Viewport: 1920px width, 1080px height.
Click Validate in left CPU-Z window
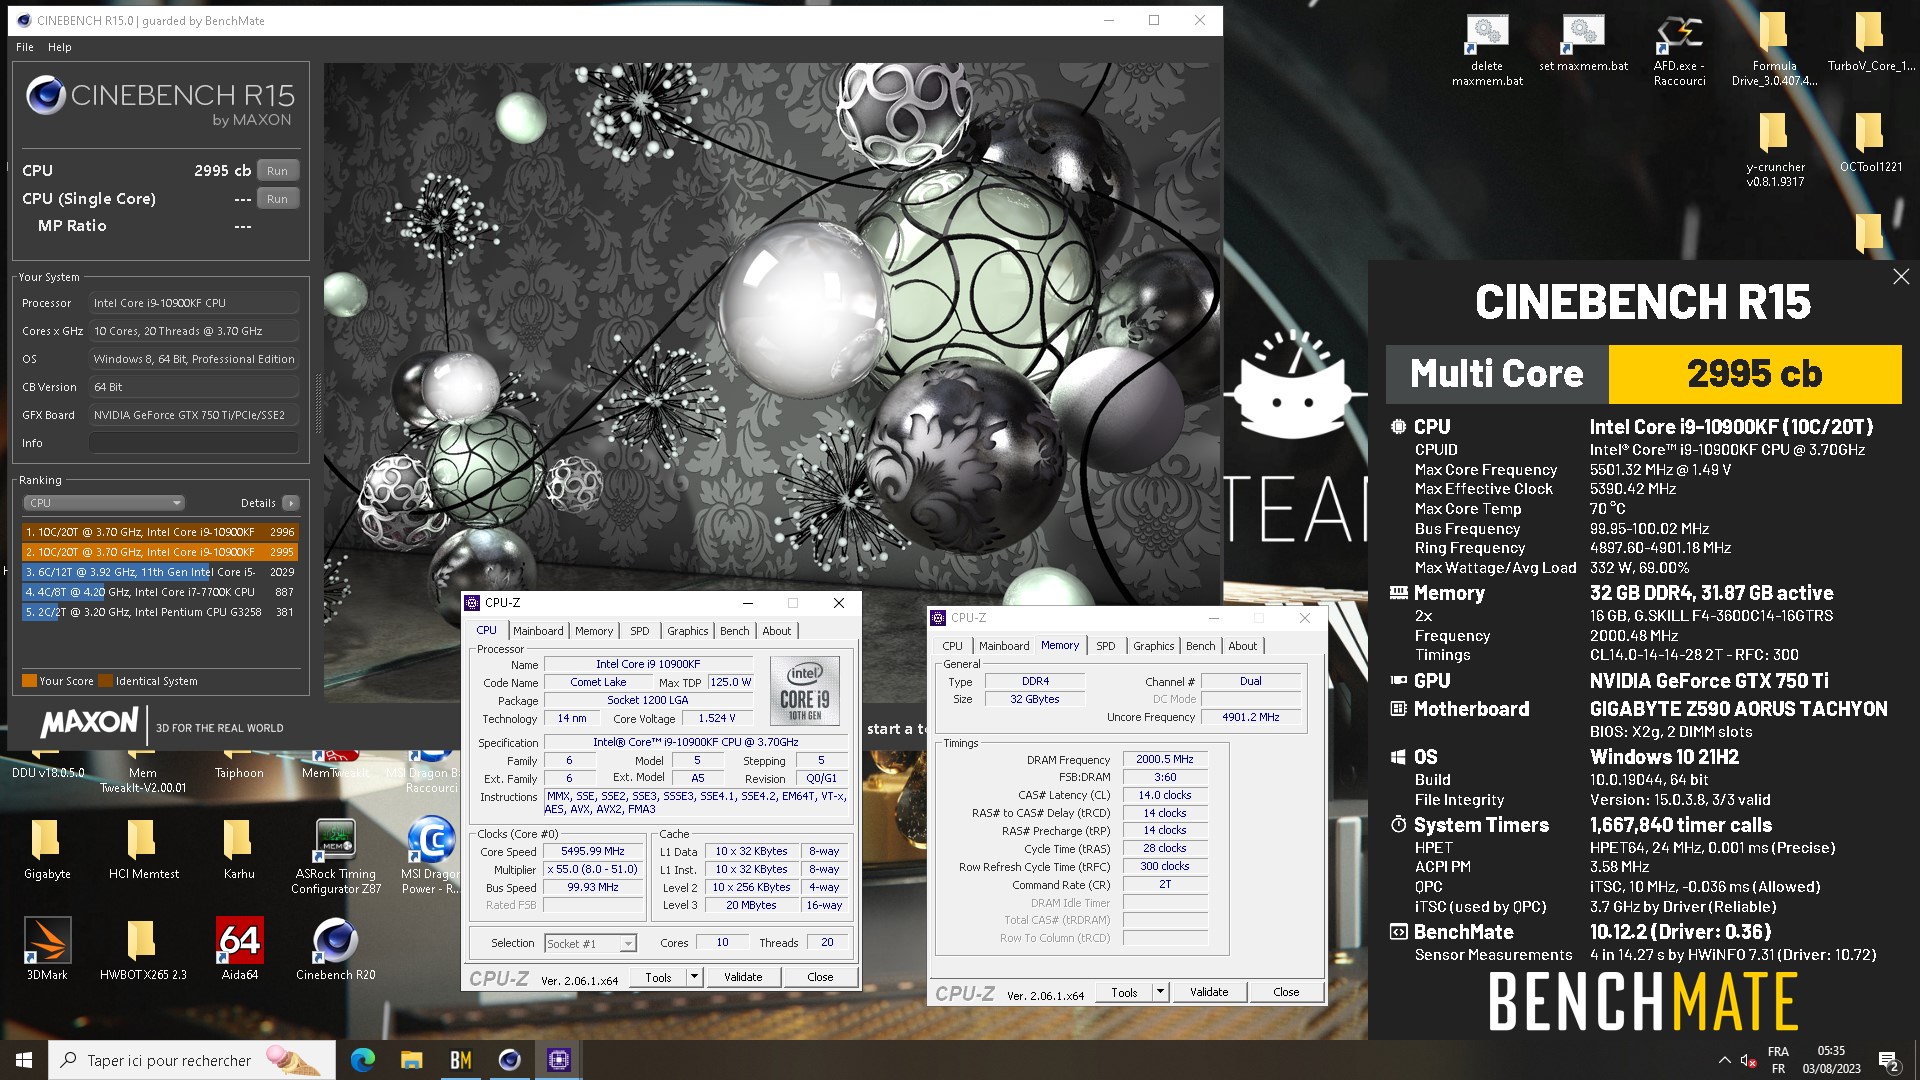point(743,977)
